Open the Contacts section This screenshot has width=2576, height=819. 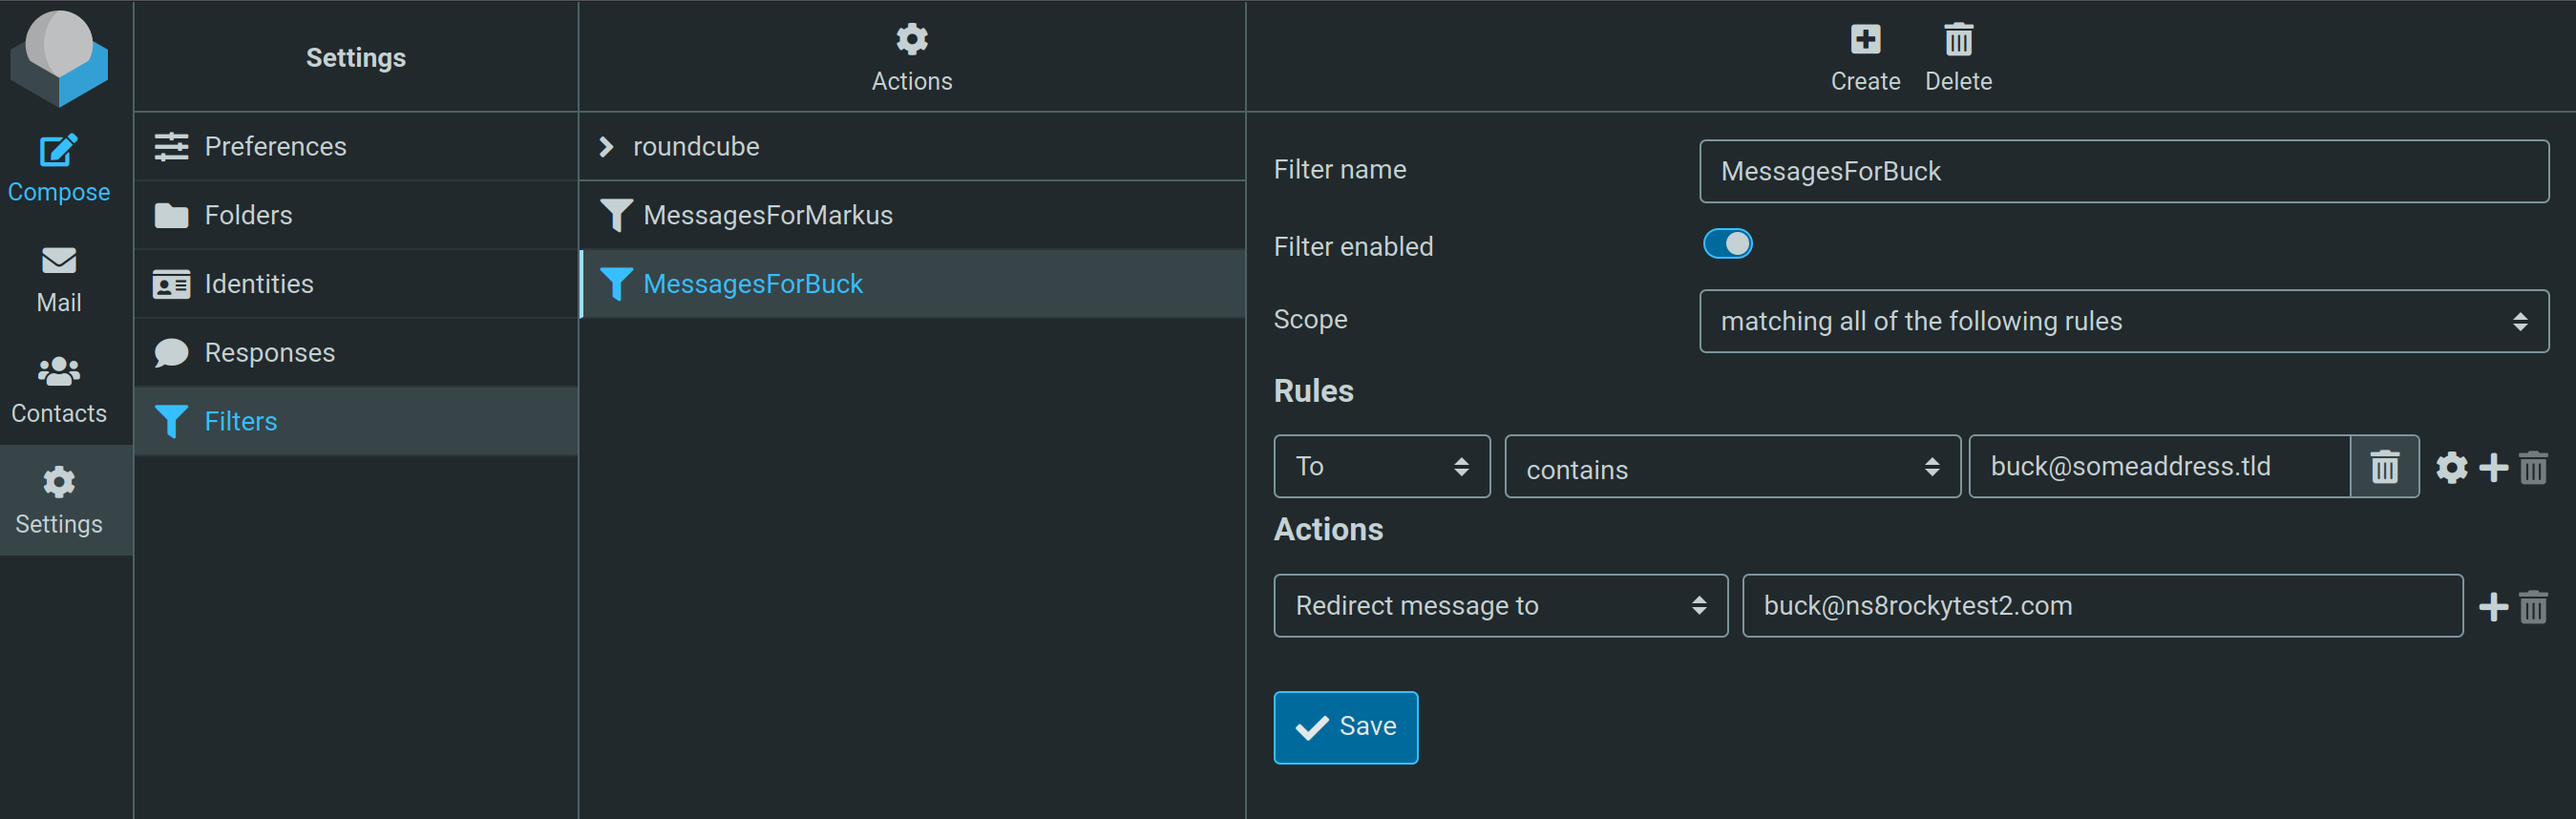(x=58, y=389)
